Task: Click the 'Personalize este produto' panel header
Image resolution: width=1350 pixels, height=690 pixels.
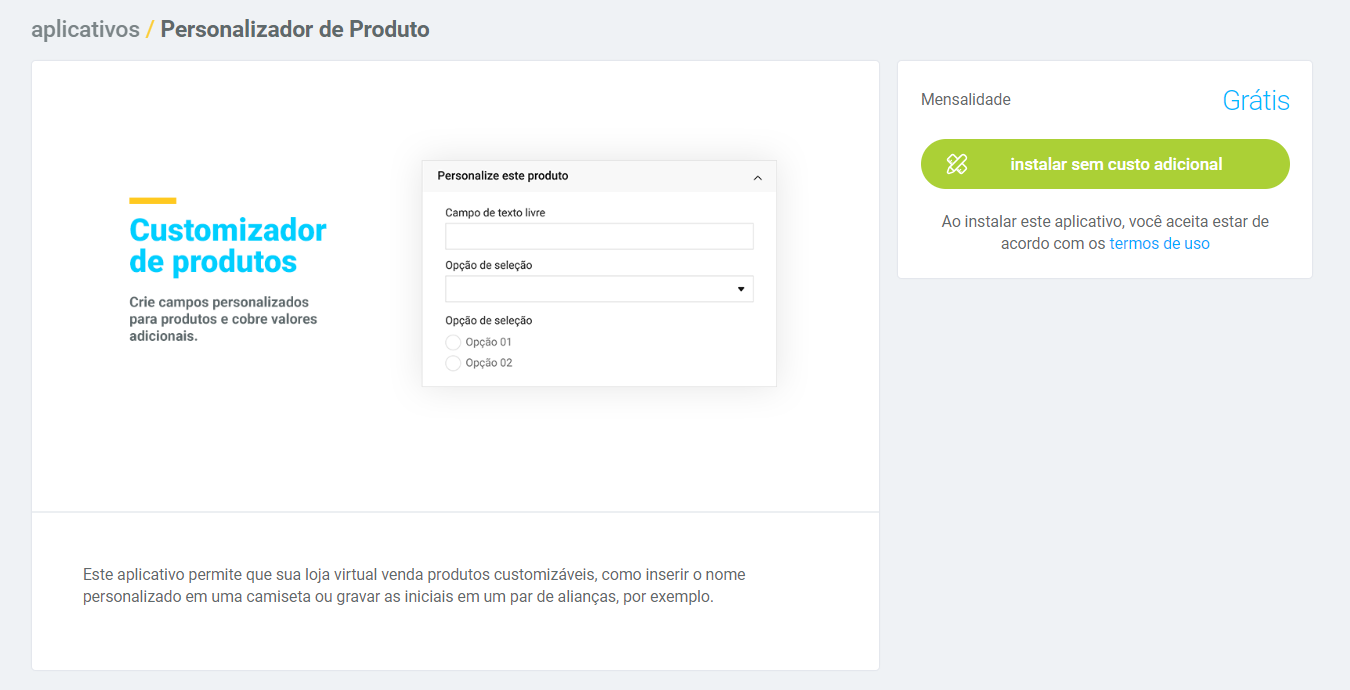Action: [x=502, y=176]
